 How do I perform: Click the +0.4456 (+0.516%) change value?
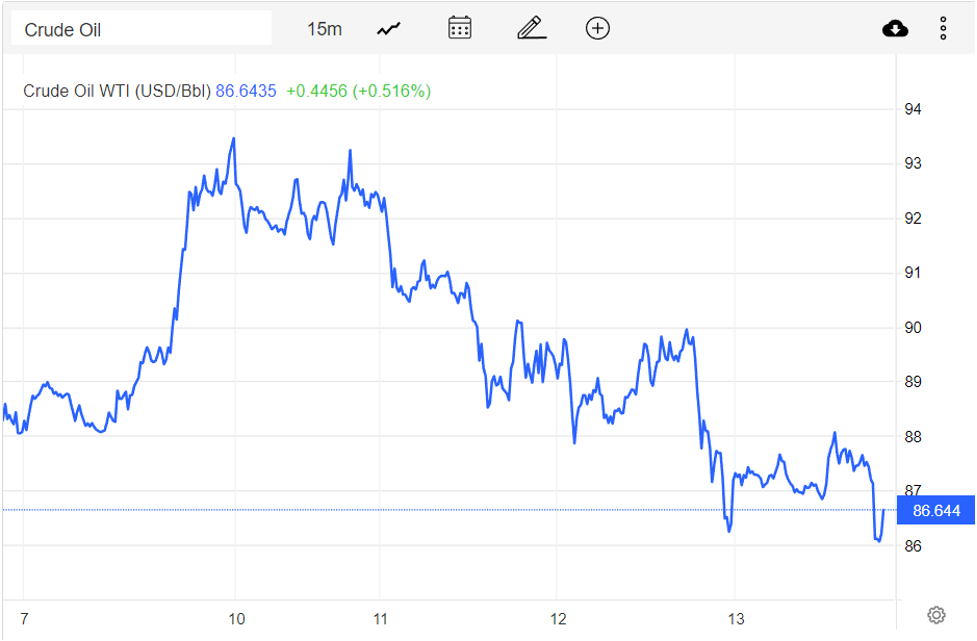(x=358, y=91)
